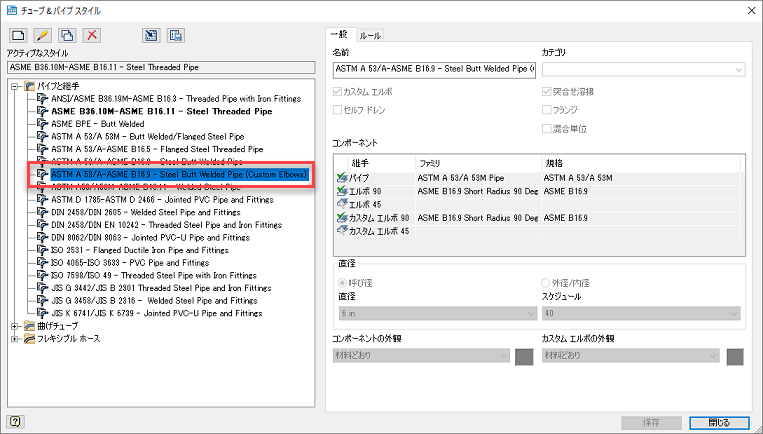The width and height of the screenshot is (763, 434).
Task: Click the ファミリ column header
Action: 478,163
